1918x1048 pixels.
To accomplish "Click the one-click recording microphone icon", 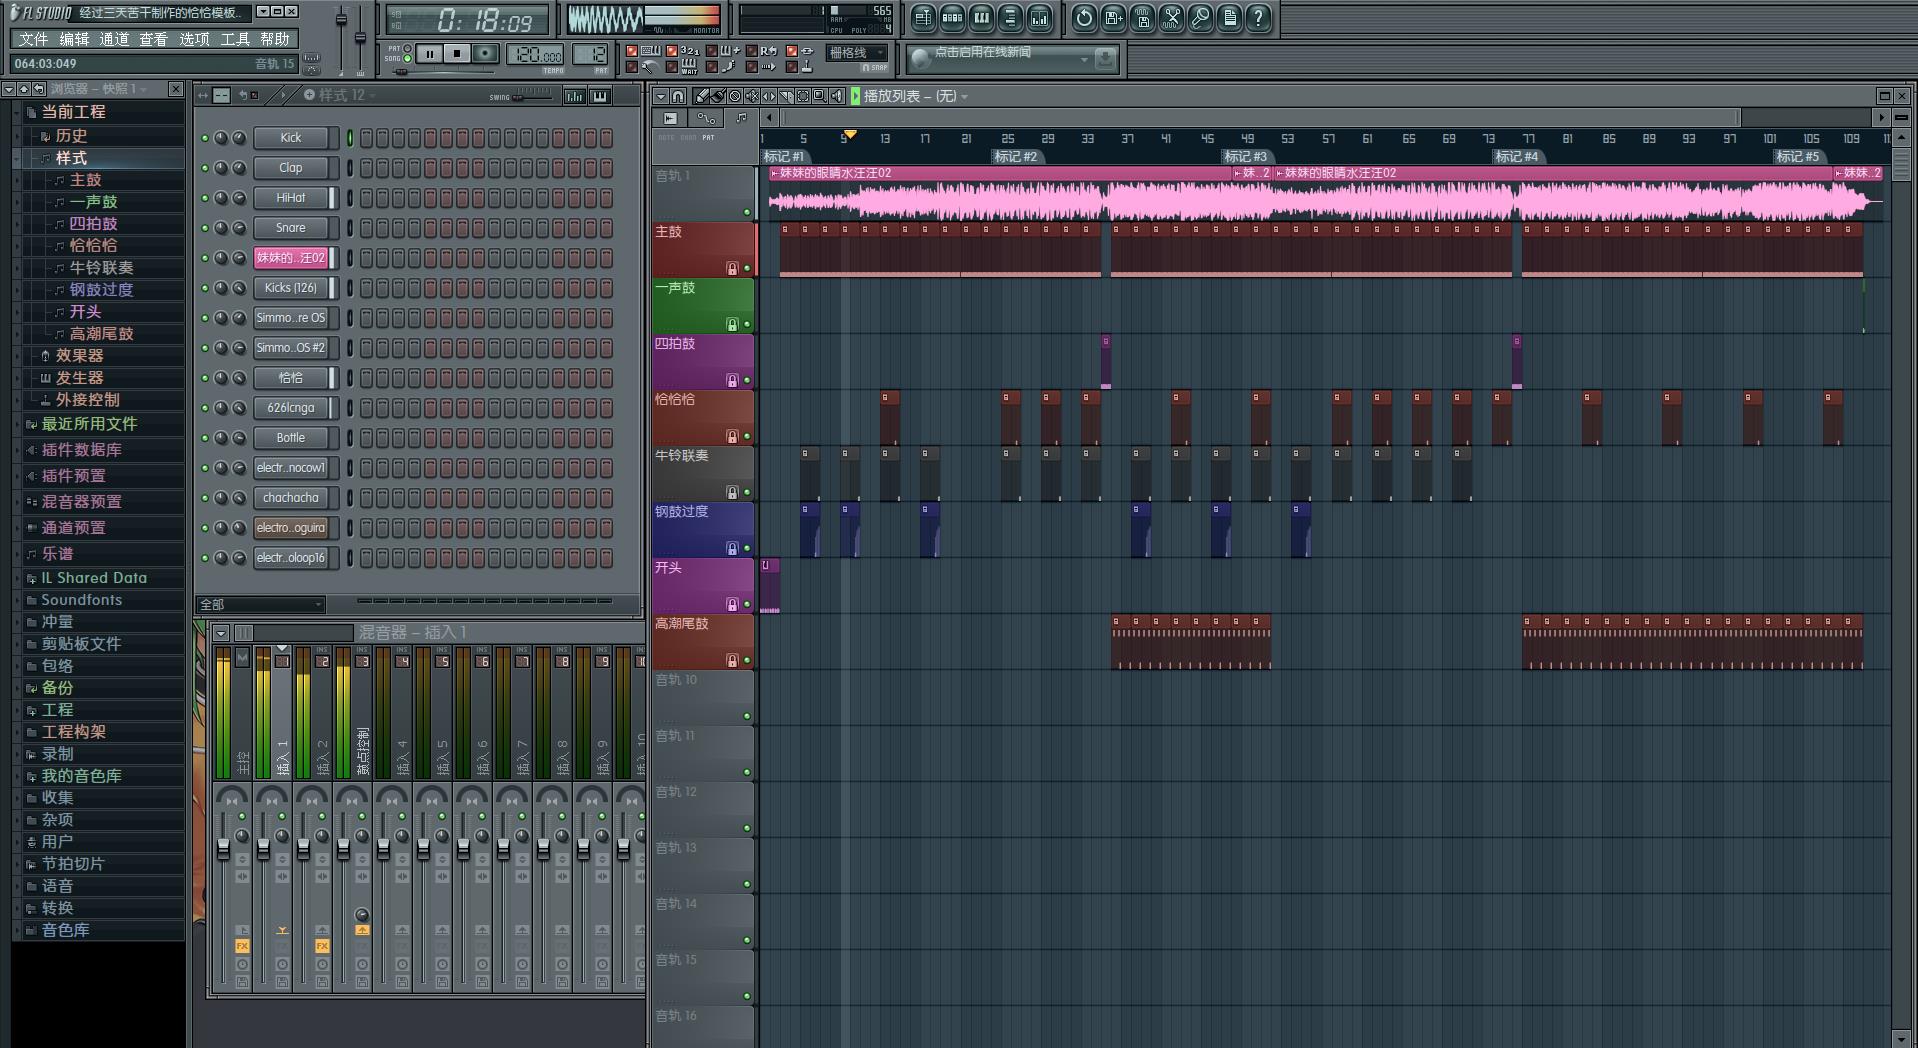I will click(1200, 18).
